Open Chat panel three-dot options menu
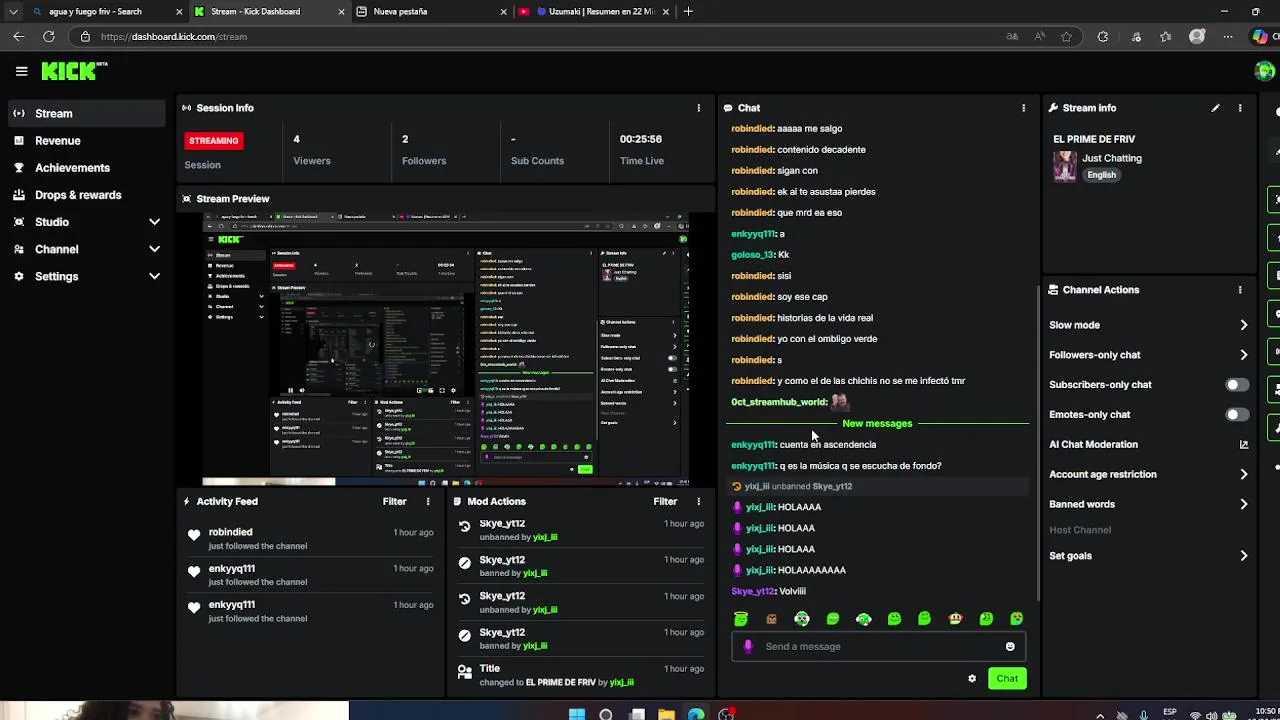The image size is (1280, 720). [1023, 108]
